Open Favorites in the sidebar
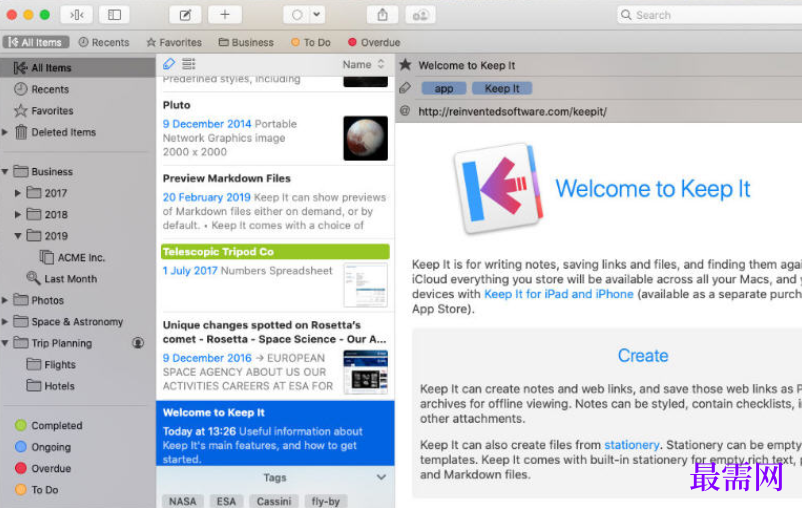 tap(52, 111)
